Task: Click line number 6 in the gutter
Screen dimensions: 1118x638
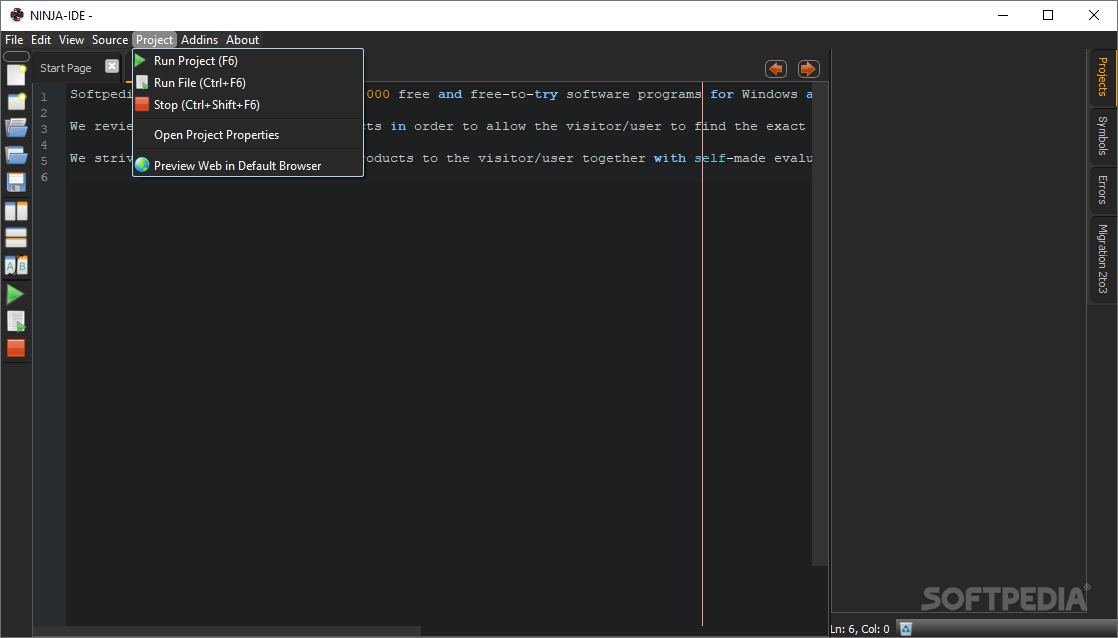Action: coord(44,177)
